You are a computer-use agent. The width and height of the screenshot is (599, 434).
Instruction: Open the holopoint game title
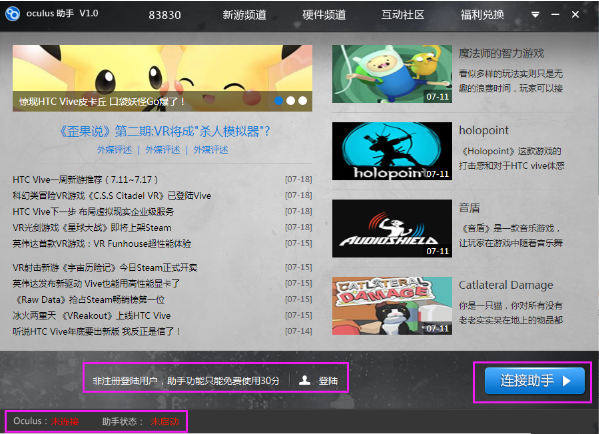(x=484, y=131)
